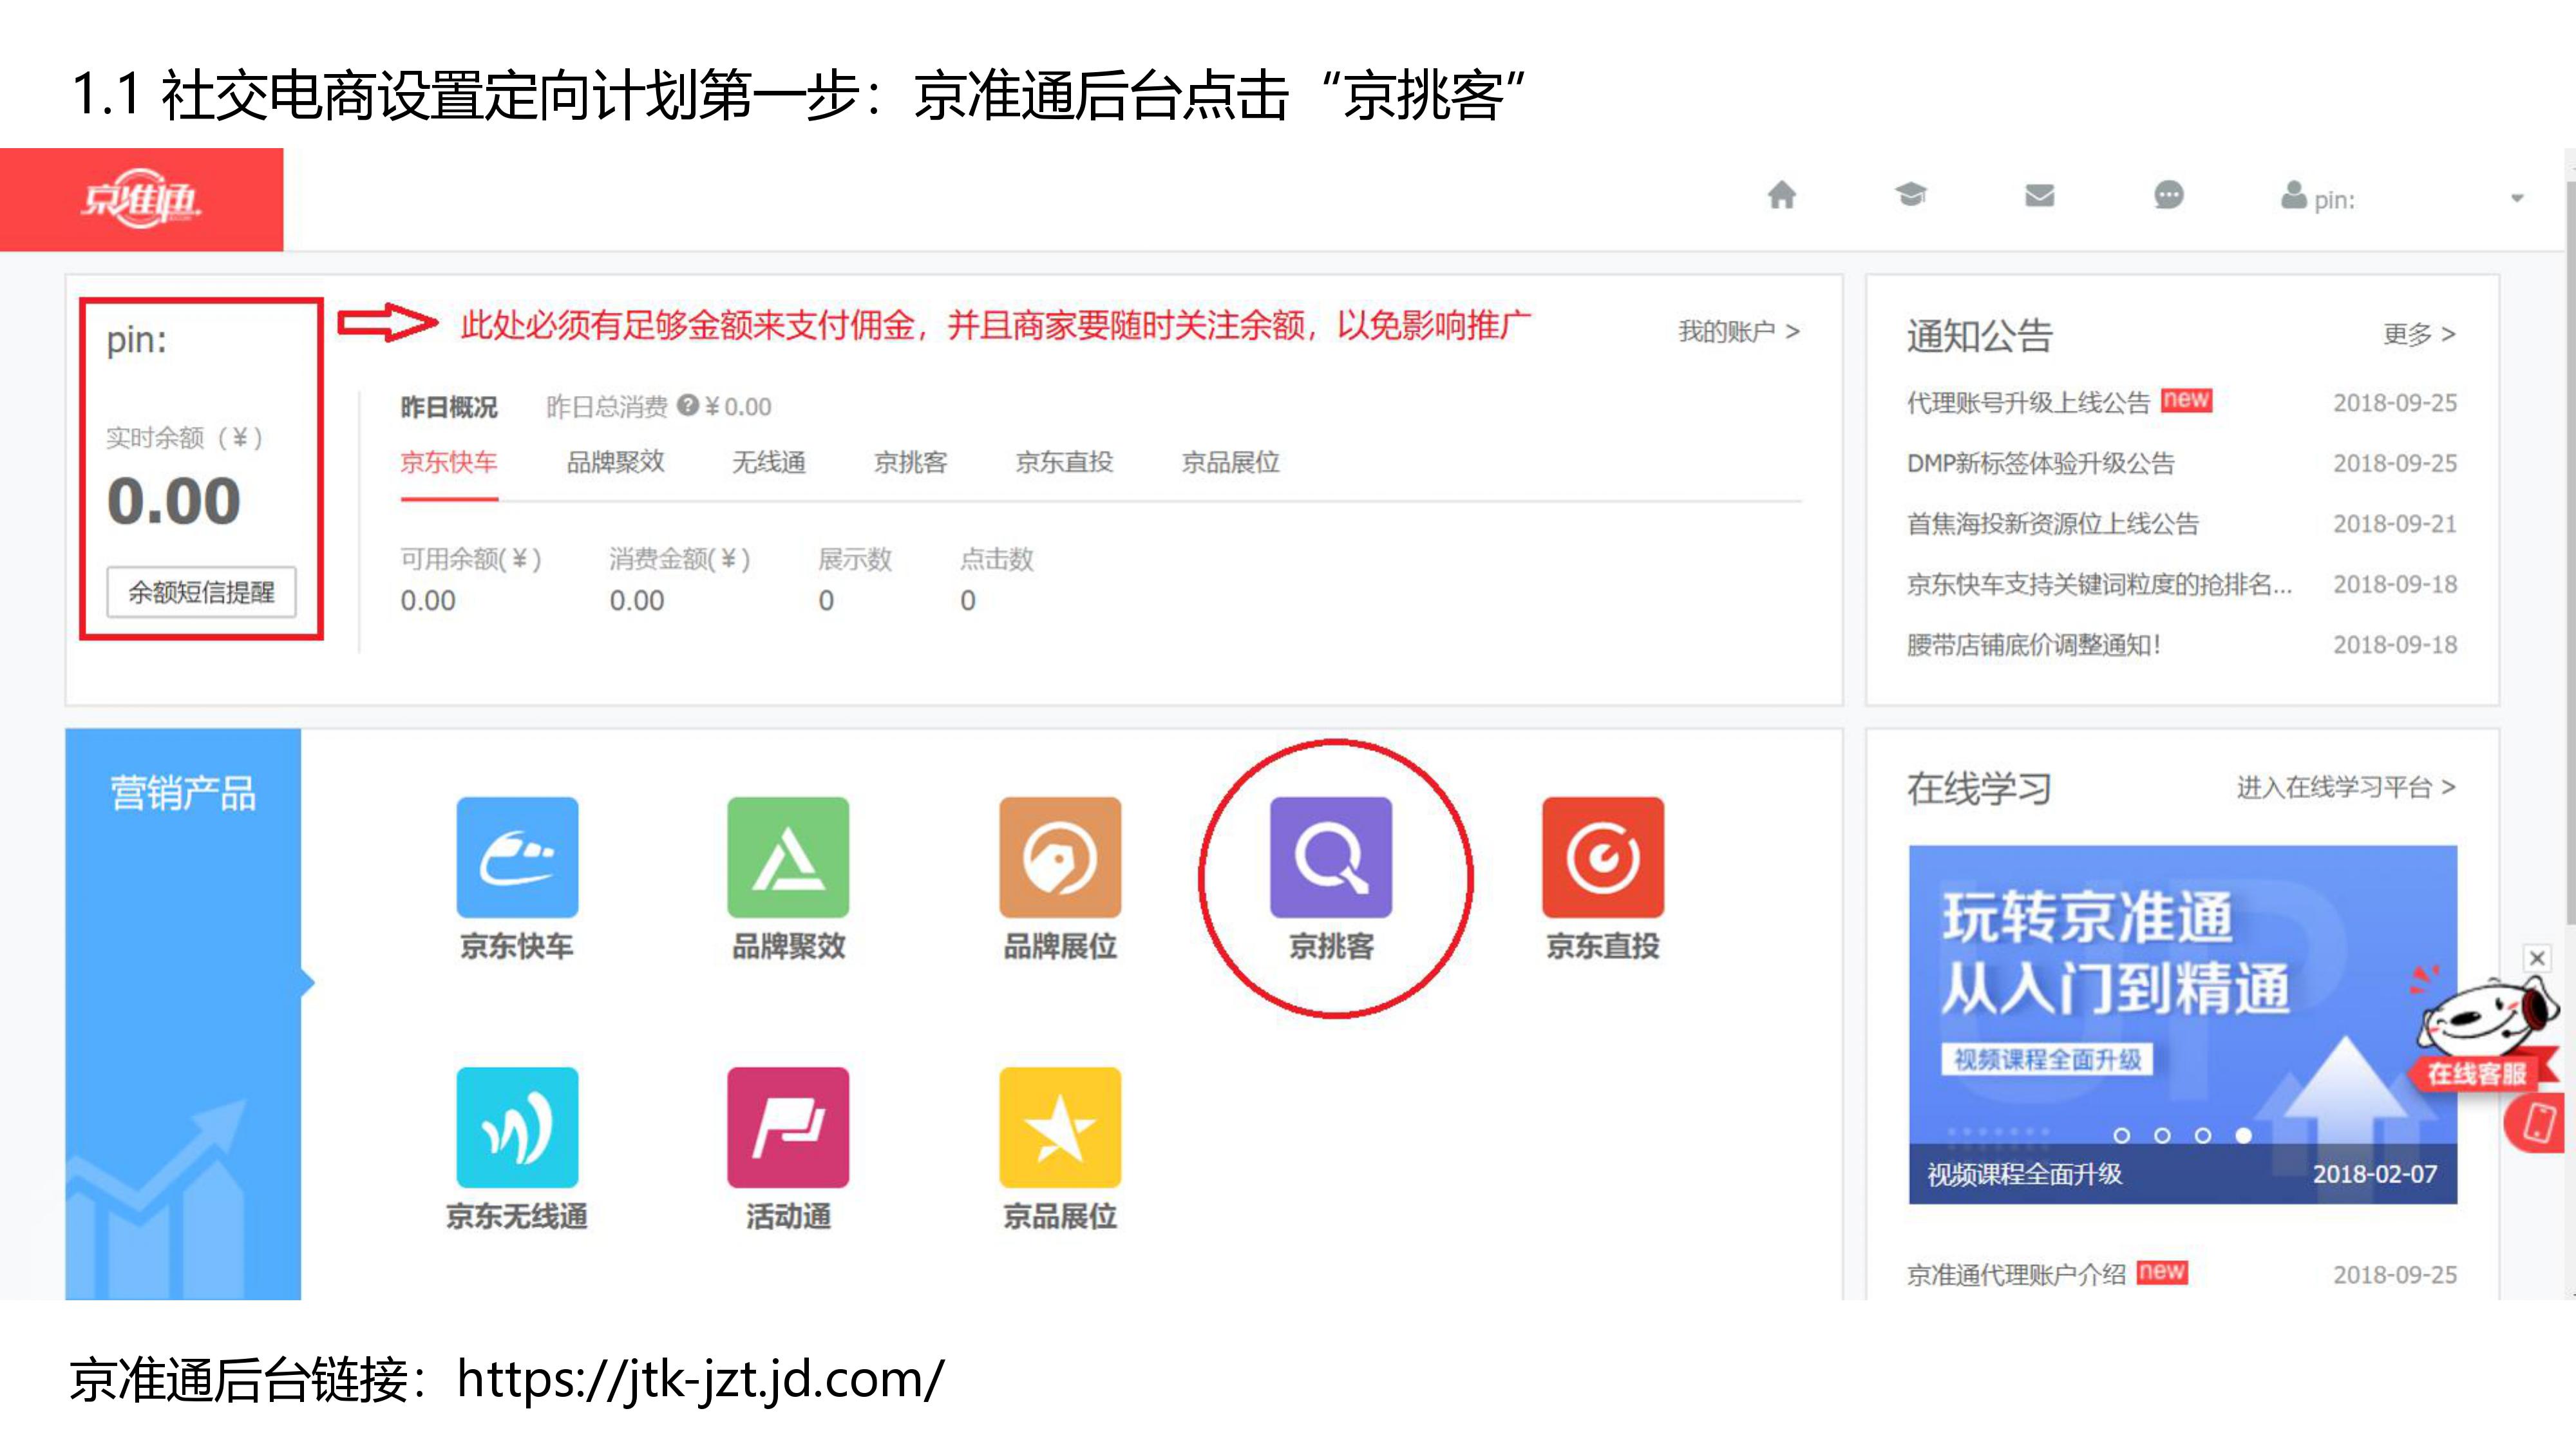Go to home via house icon
The width and height of the screenshot is (2576, 1449).
pyautogui.click(x=1781, y=194)
